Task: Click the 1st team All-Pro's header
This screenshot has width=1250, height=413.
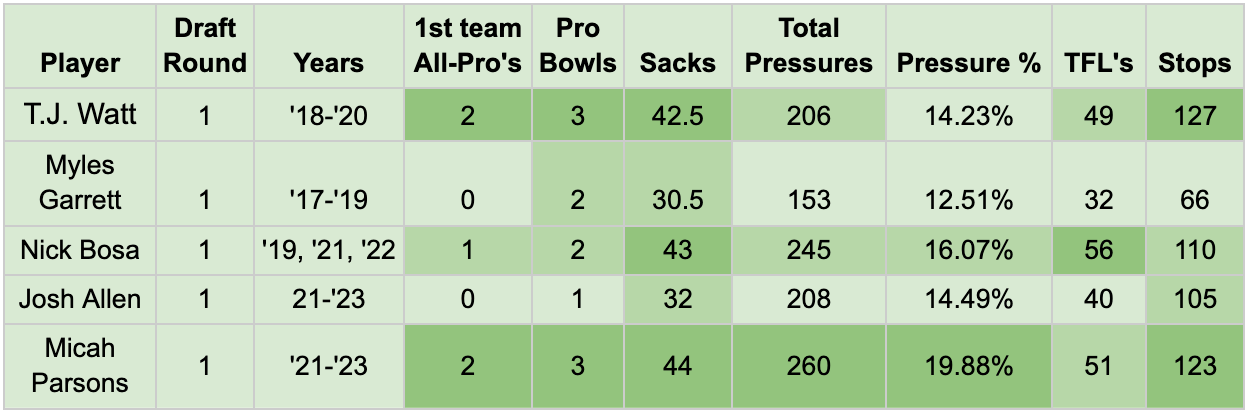Action: pyautogui.click(x=467, y=46)
